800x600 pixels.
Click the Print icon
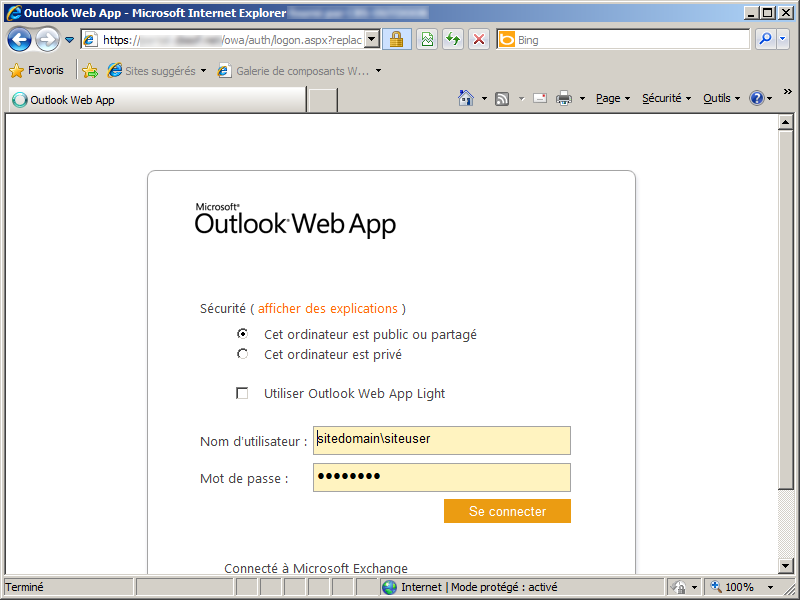(564, 98)
